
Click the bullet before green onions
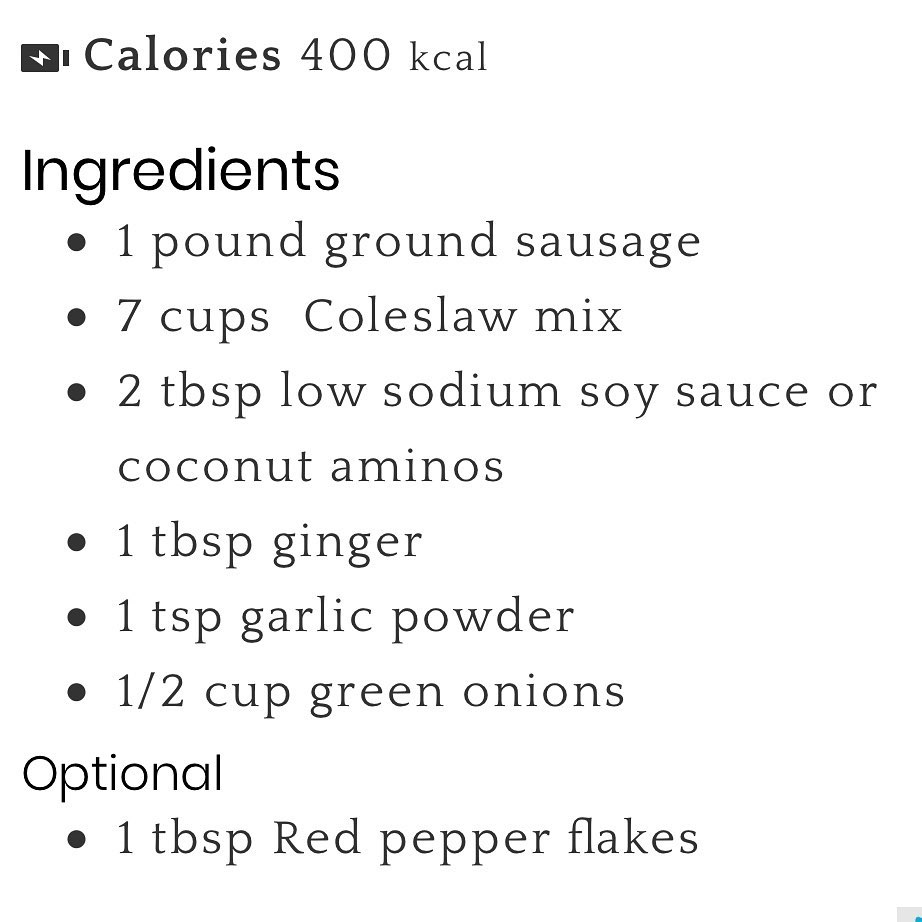77,693
